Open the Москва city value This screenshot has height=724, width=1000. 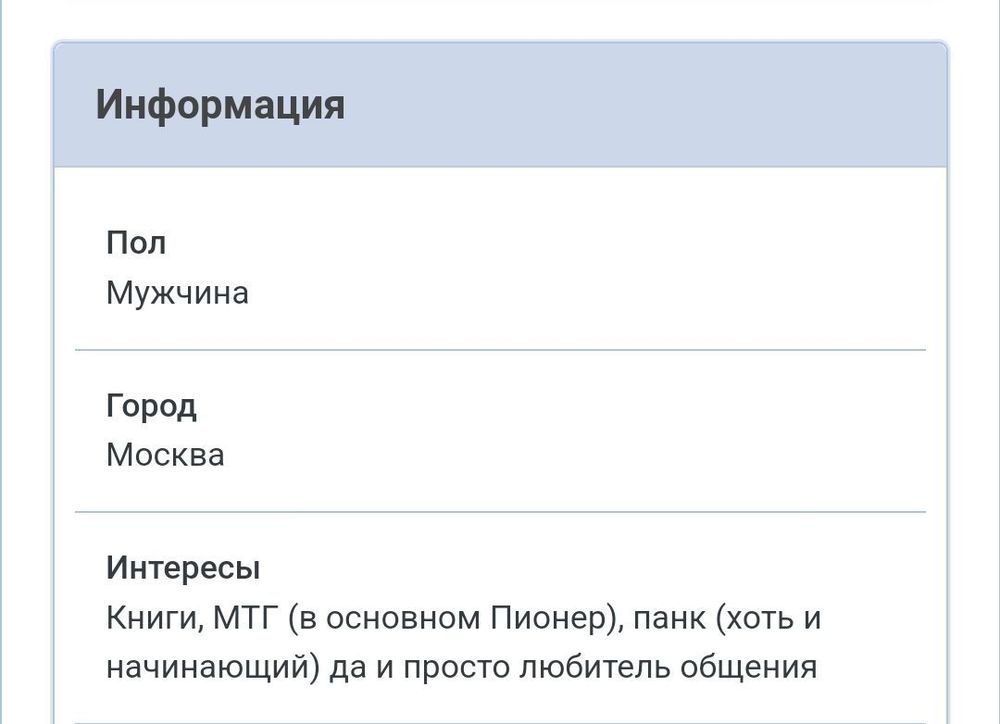point(165,456)
